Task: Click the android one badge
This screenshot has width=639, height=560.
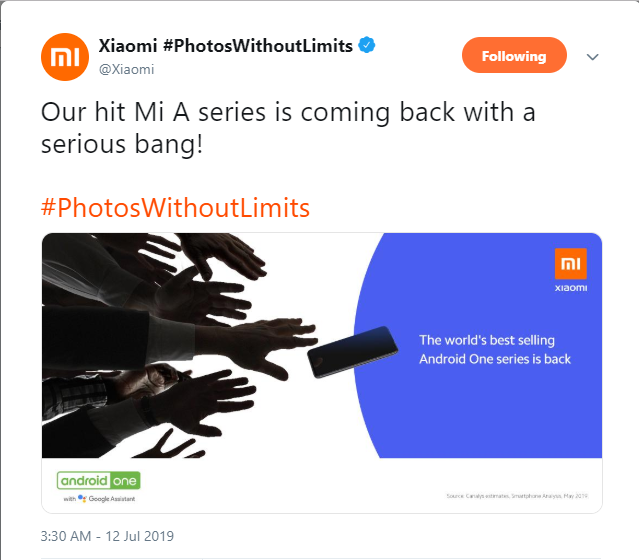Action: coord(99,481)
